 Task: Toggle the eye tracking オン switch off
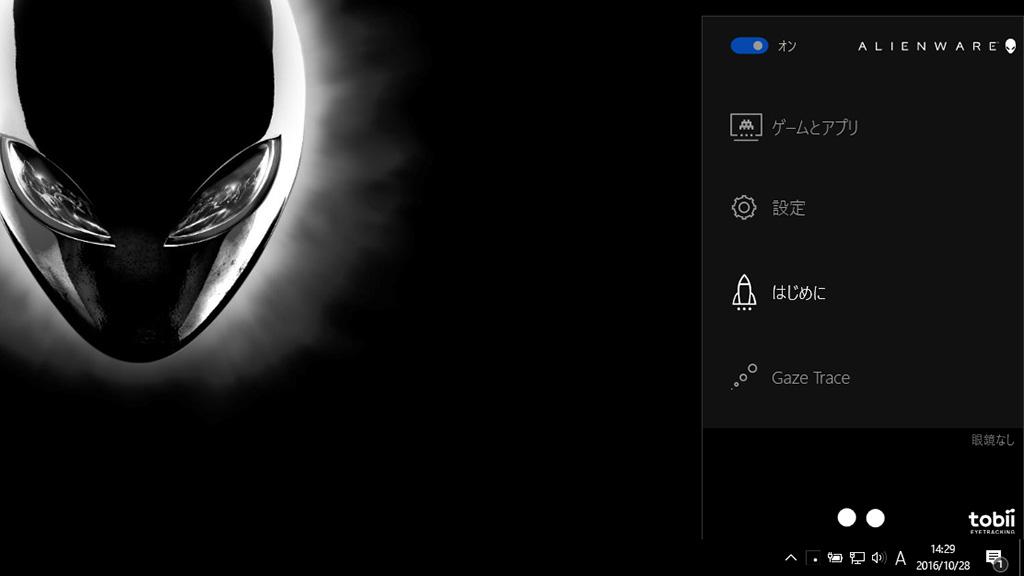pos(749,46)
